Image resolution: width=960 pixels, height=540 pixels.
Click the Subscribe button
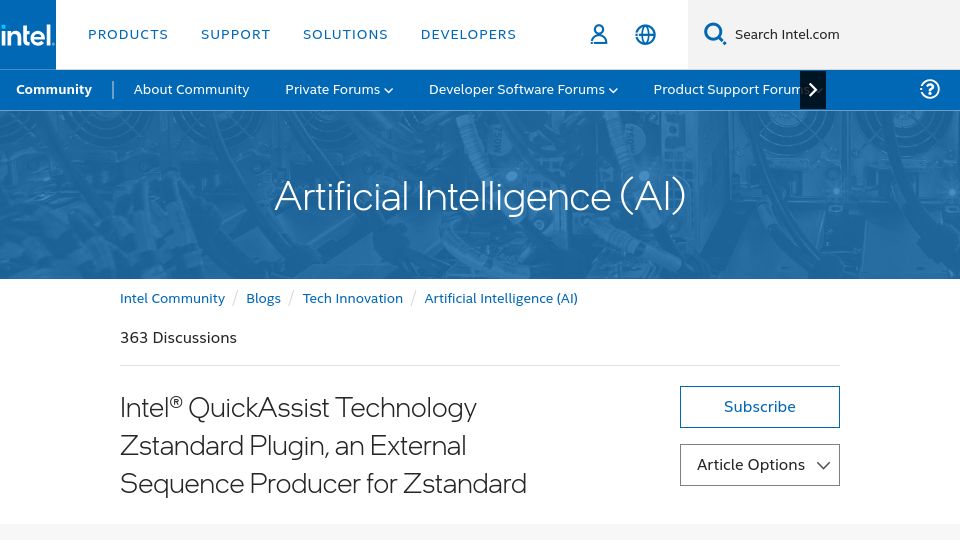760,407
